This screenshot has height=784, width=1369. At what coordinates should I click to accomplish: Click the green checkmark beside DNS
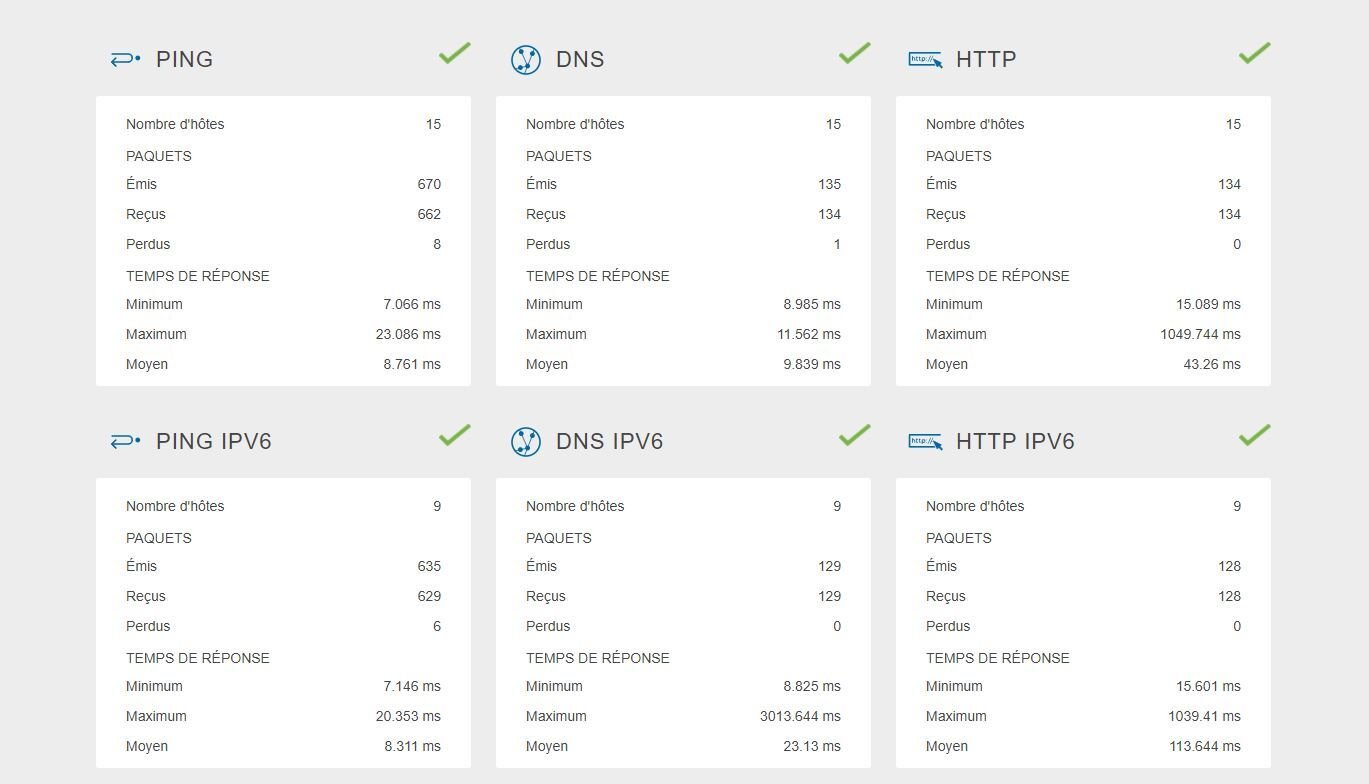tap(854, 53)
